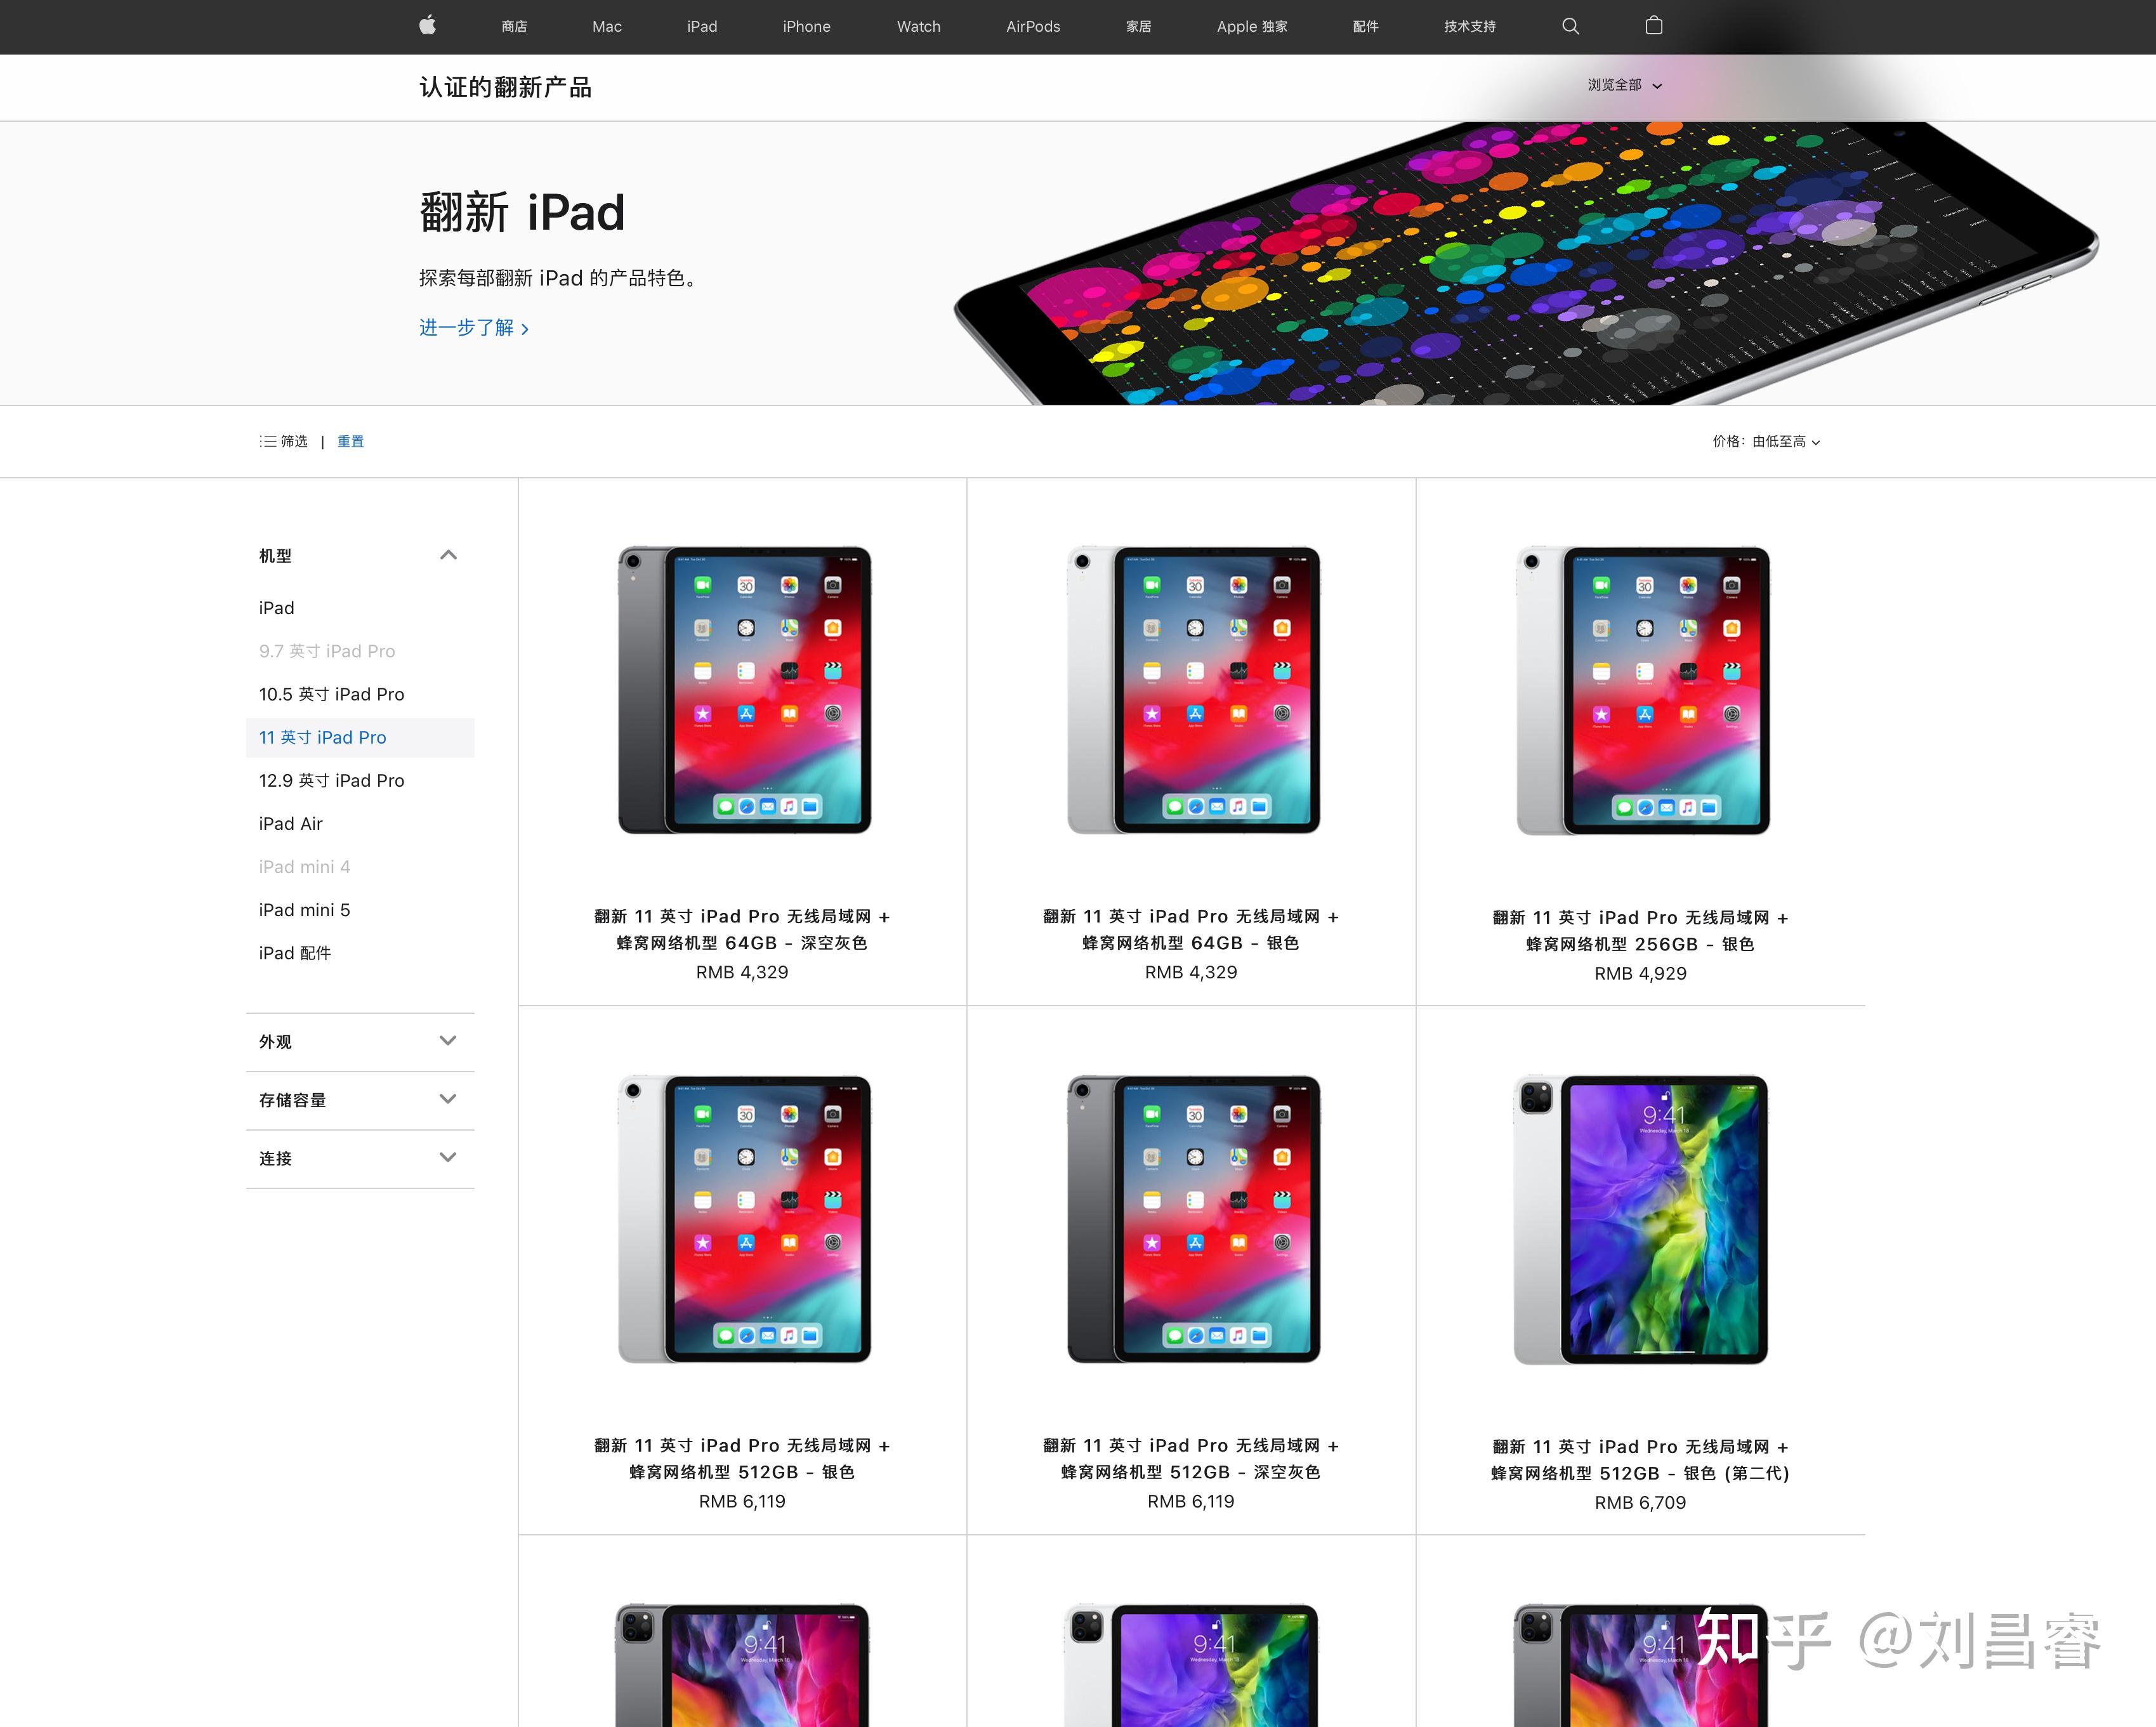Select iPad mini 5 model filter
2156x1727 pixels.
point(305,909)
